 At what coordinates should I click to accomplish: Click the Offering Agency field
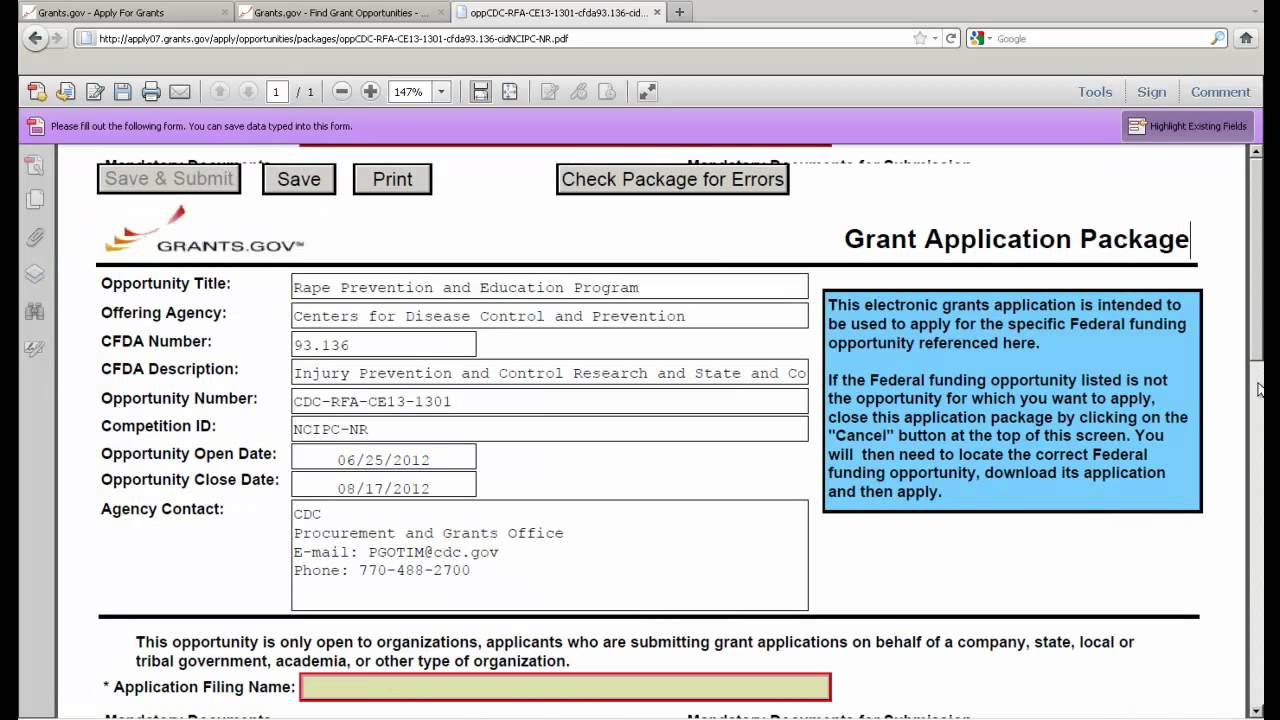(550, 316)
